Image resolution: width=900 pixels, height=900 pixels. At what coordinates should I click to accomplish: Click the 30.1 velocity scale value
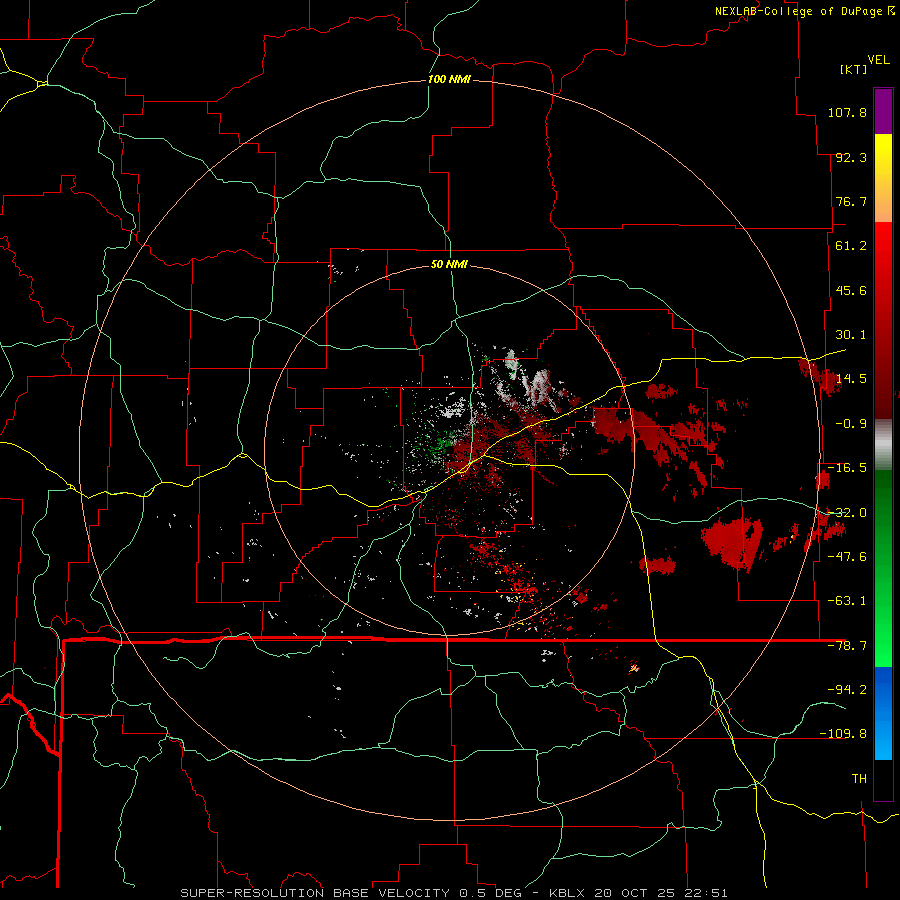tap(851, 335)
